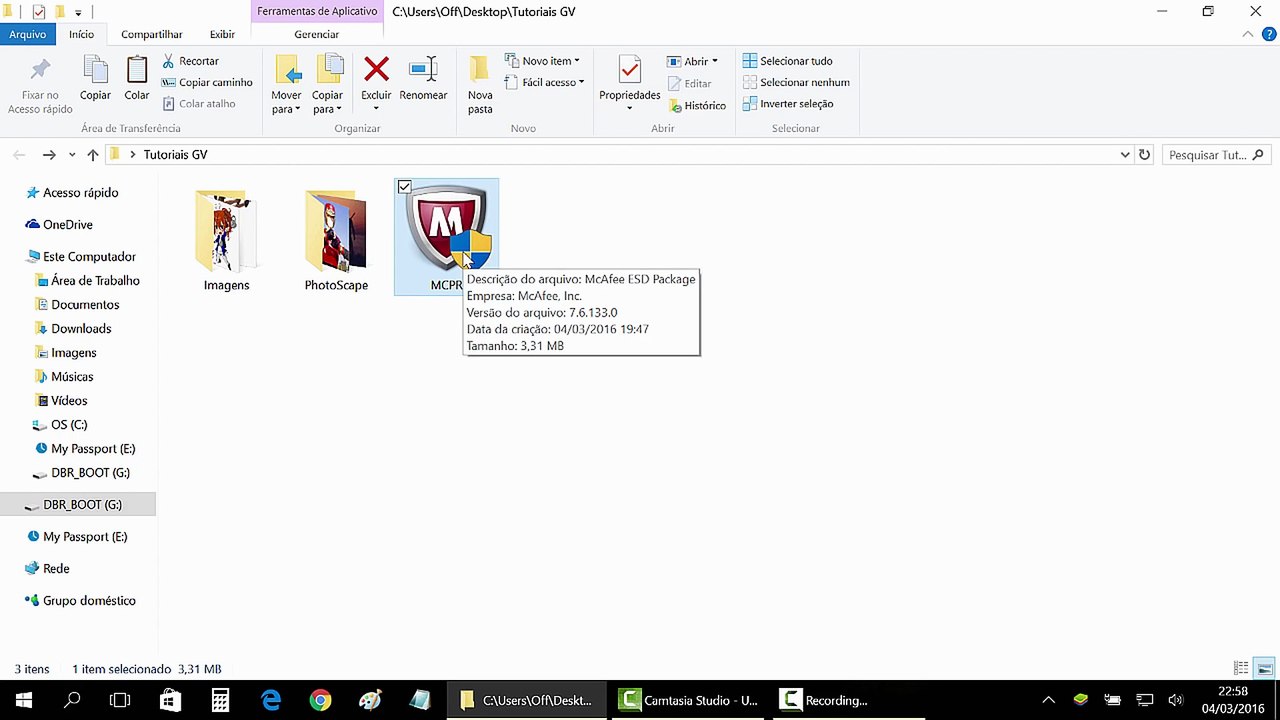Image resolution: width=1280 pixels, height=720 pixels.
Task: Expand the address bar history dropdown
Action: 1125,155
